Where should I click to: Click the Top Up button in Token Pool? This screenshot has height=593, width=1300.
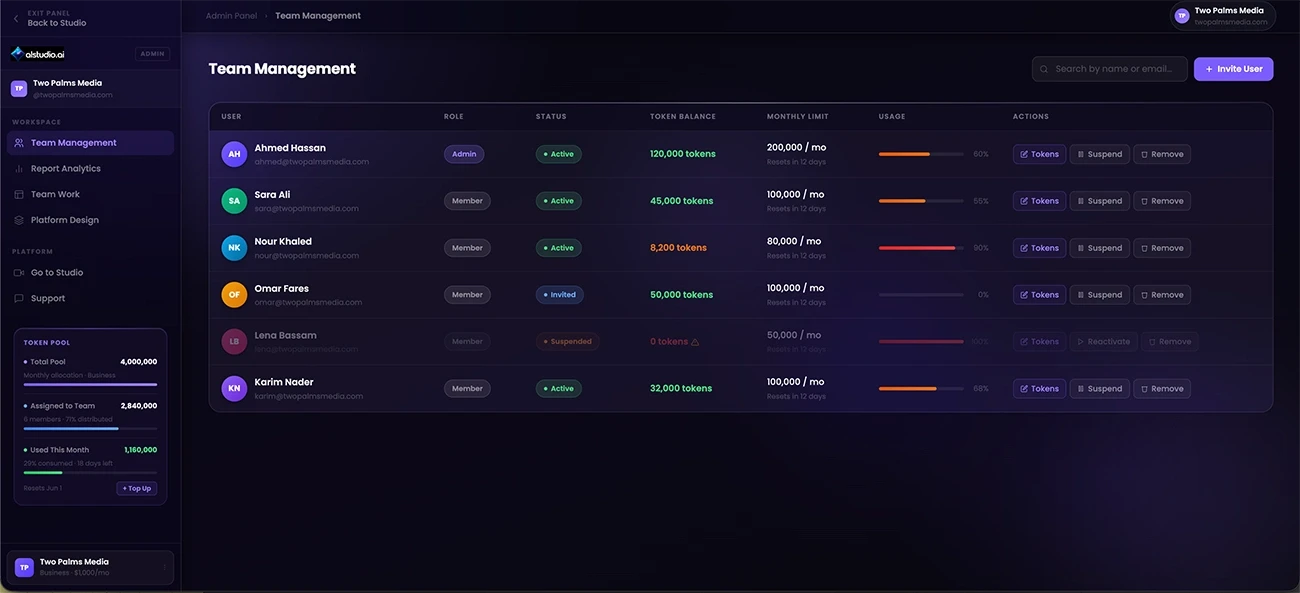(x=137, y=489)
